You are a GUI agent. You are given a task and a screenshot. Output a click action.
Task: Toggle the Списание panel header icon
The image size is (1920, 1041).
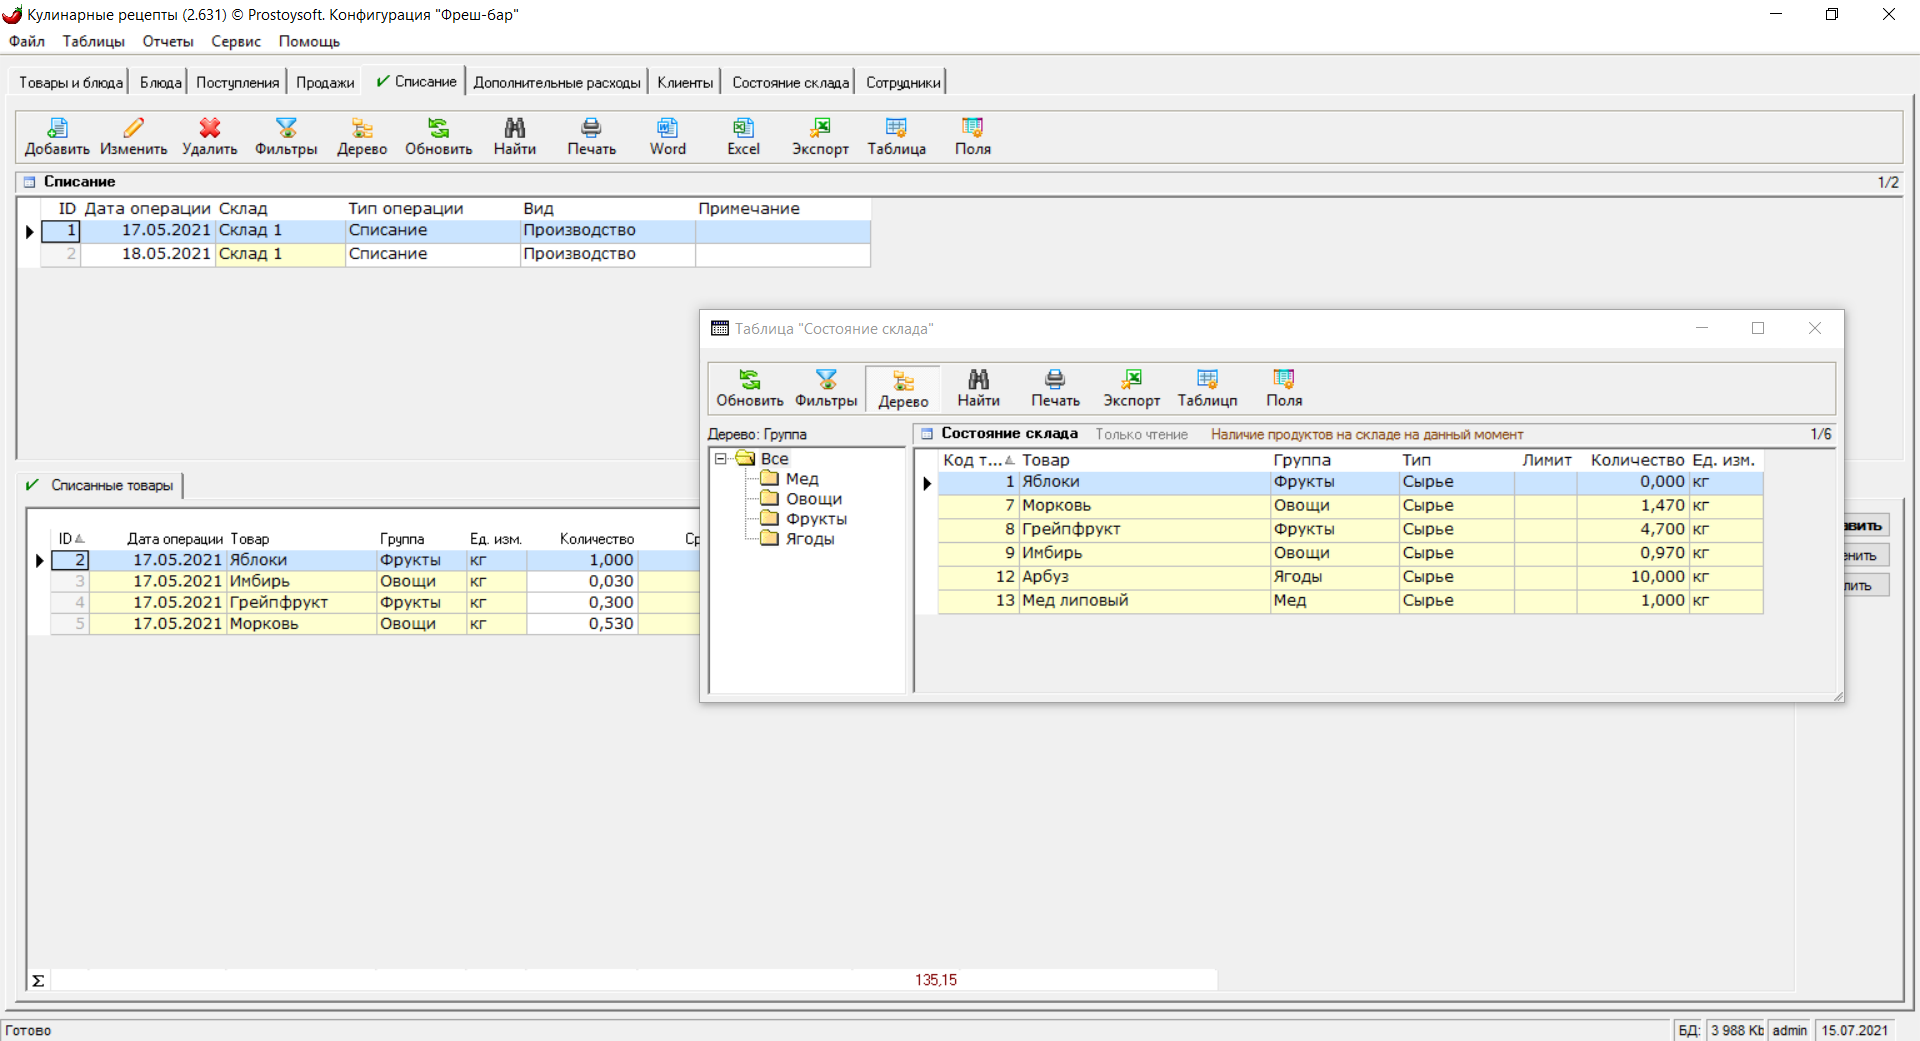click(x=30, y=182)
